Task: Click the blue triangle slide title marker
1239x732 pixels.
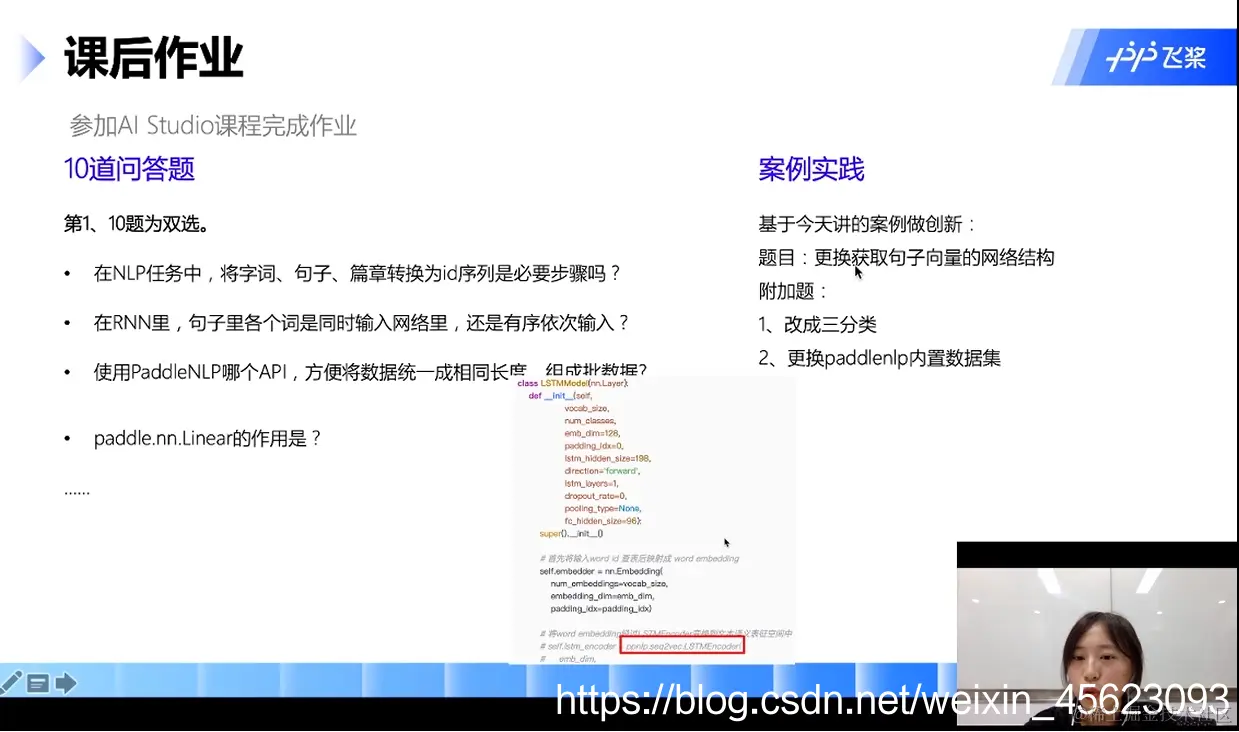Action: [30, 58]
